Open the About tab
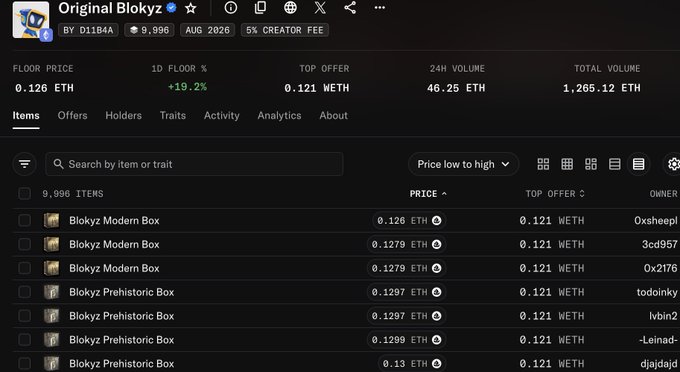 [333, 115]
